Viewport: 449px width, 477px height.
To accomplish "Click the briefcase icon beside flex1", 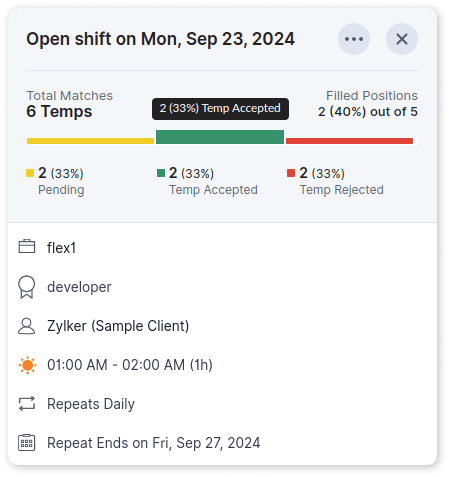I will coord(27,247).
